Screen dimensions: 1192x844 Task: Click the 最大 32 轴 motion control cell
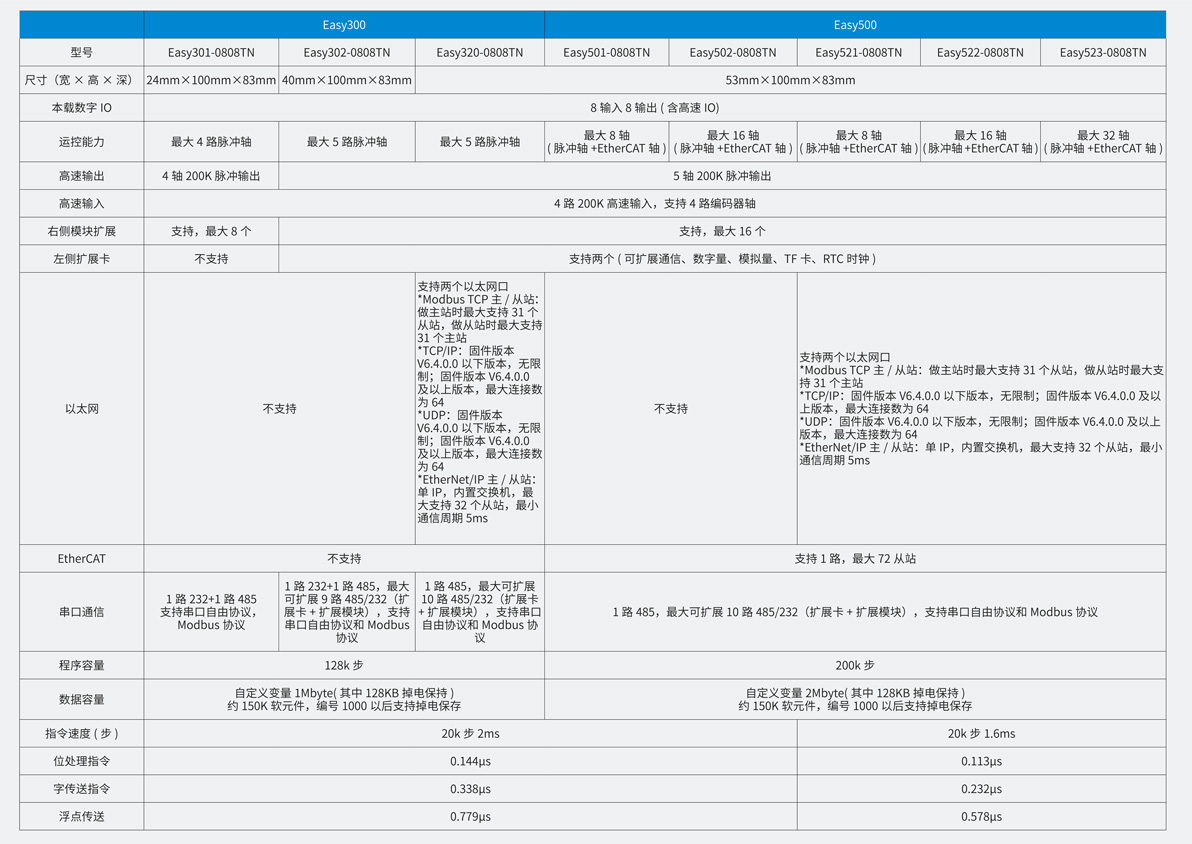coord(1103,142)
